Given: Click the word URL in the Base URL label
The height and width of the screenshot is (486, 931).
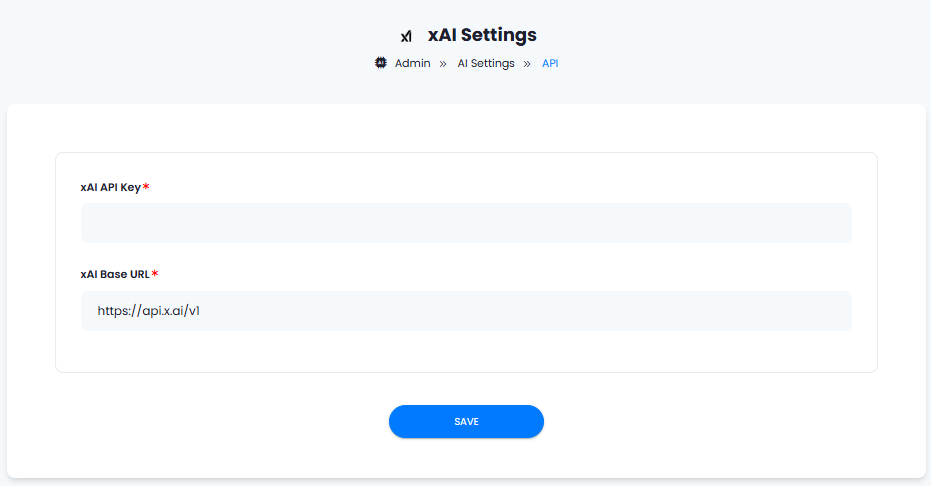Looking at the screenshot, I should pos(140,274).
